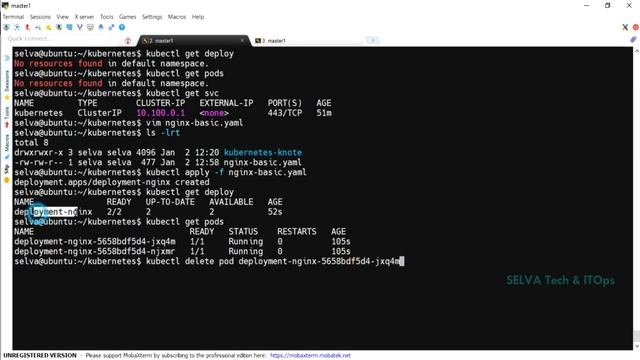This screenshot has width=640, height=360.
Task: Click the Split terminal icon in toolbar
Action: [69, 27]
